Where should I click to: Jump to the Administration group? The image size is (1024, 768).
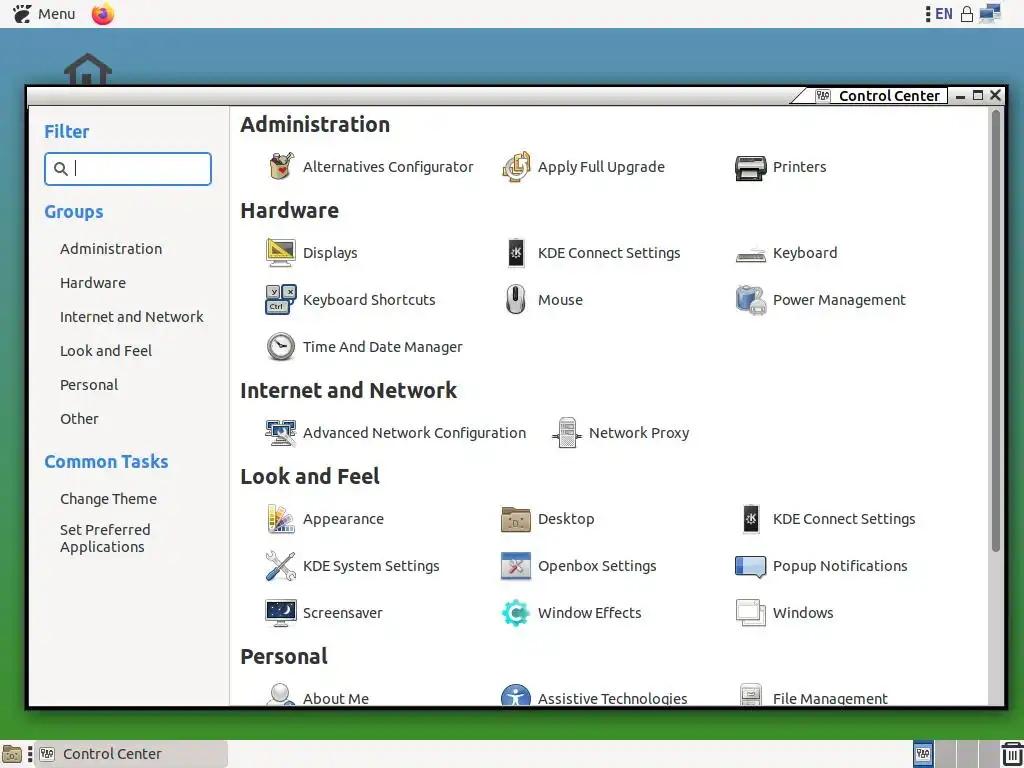pos(111,249)
